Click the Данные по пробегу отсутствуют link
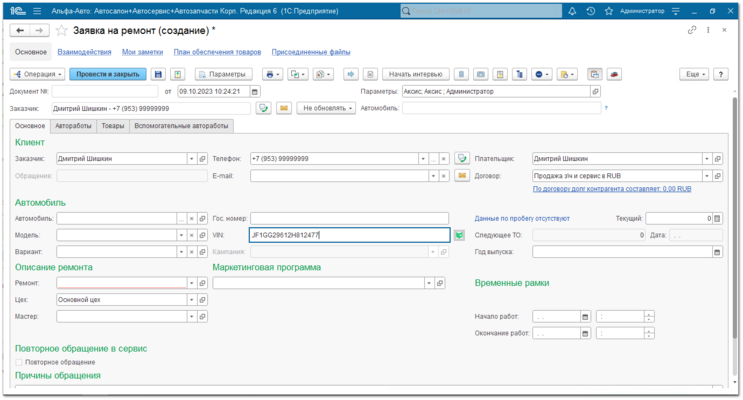Viewport: 743px width, 400px height. [522, 218]
